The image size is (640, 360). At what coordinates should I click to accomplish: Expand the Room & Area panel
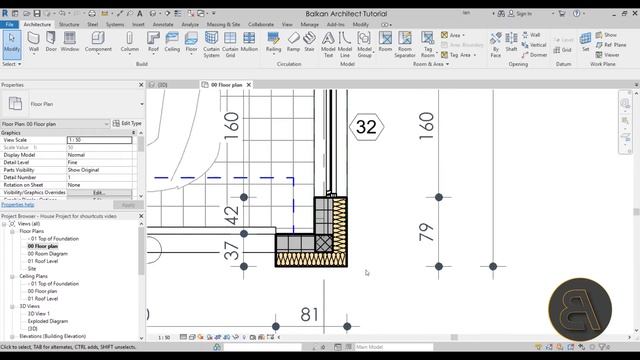tap(431, 64)
